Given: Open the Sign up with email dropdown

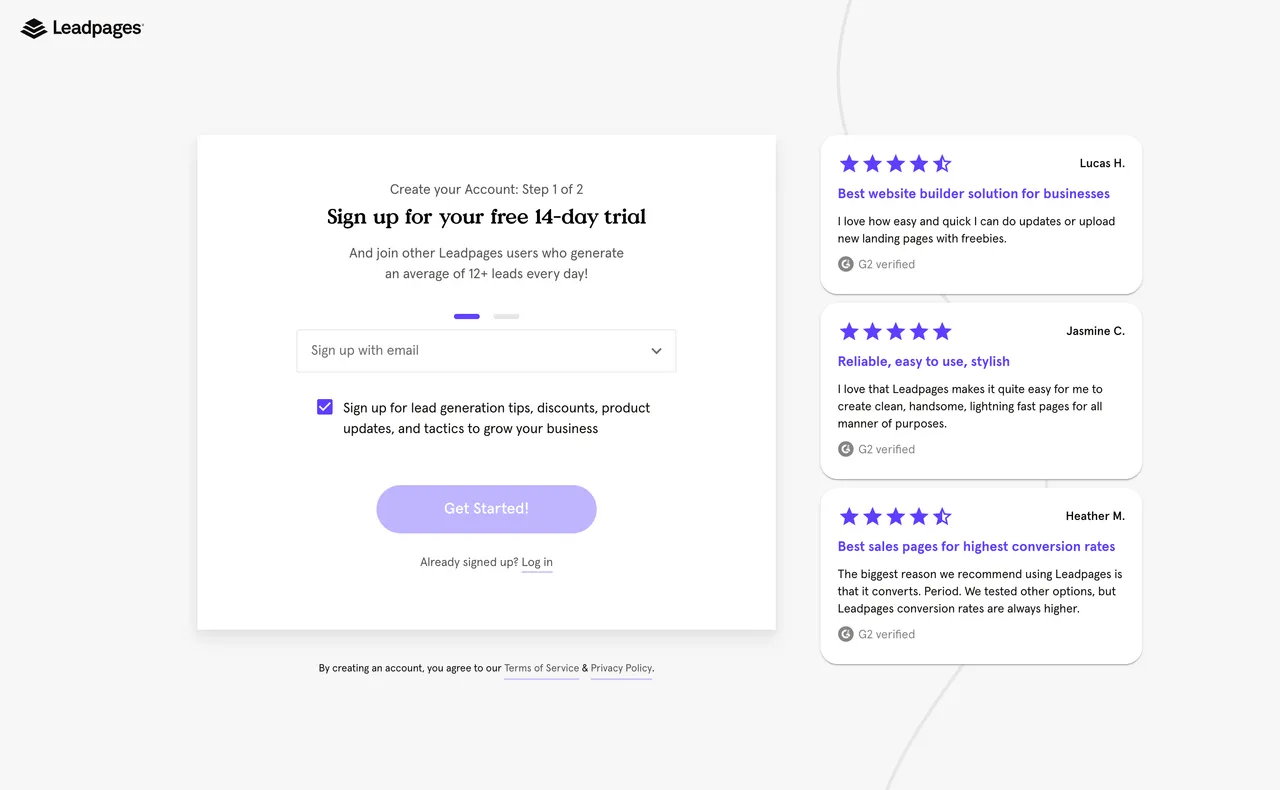Looking at the screenshot, I should click(x=486, y=351).
